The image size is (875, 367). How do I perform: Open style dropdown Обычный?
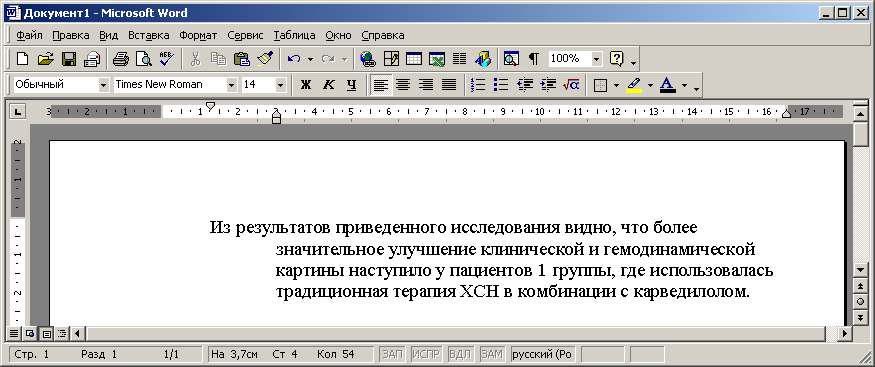(103, 85)
